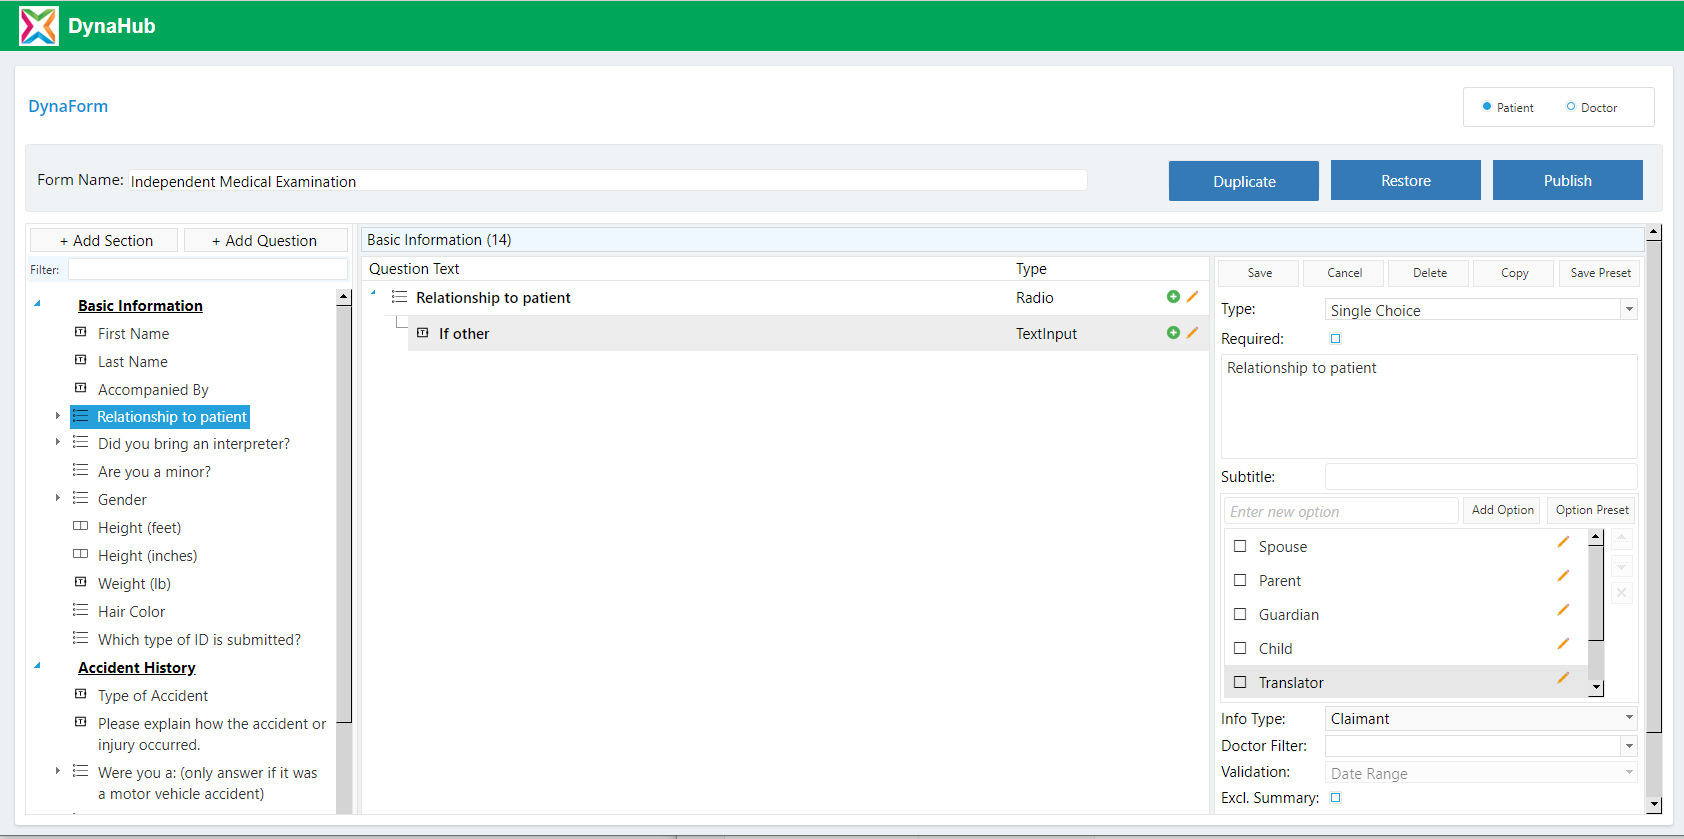1684x839 pixels.
Task: Toggle the Required checkbox
Action: coord(1335,339)
